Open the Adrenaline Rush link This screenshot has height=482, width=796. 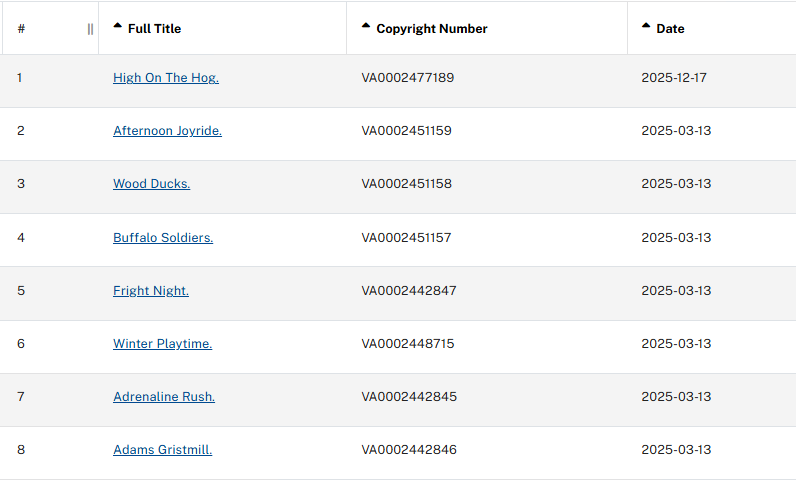point(163,397)
